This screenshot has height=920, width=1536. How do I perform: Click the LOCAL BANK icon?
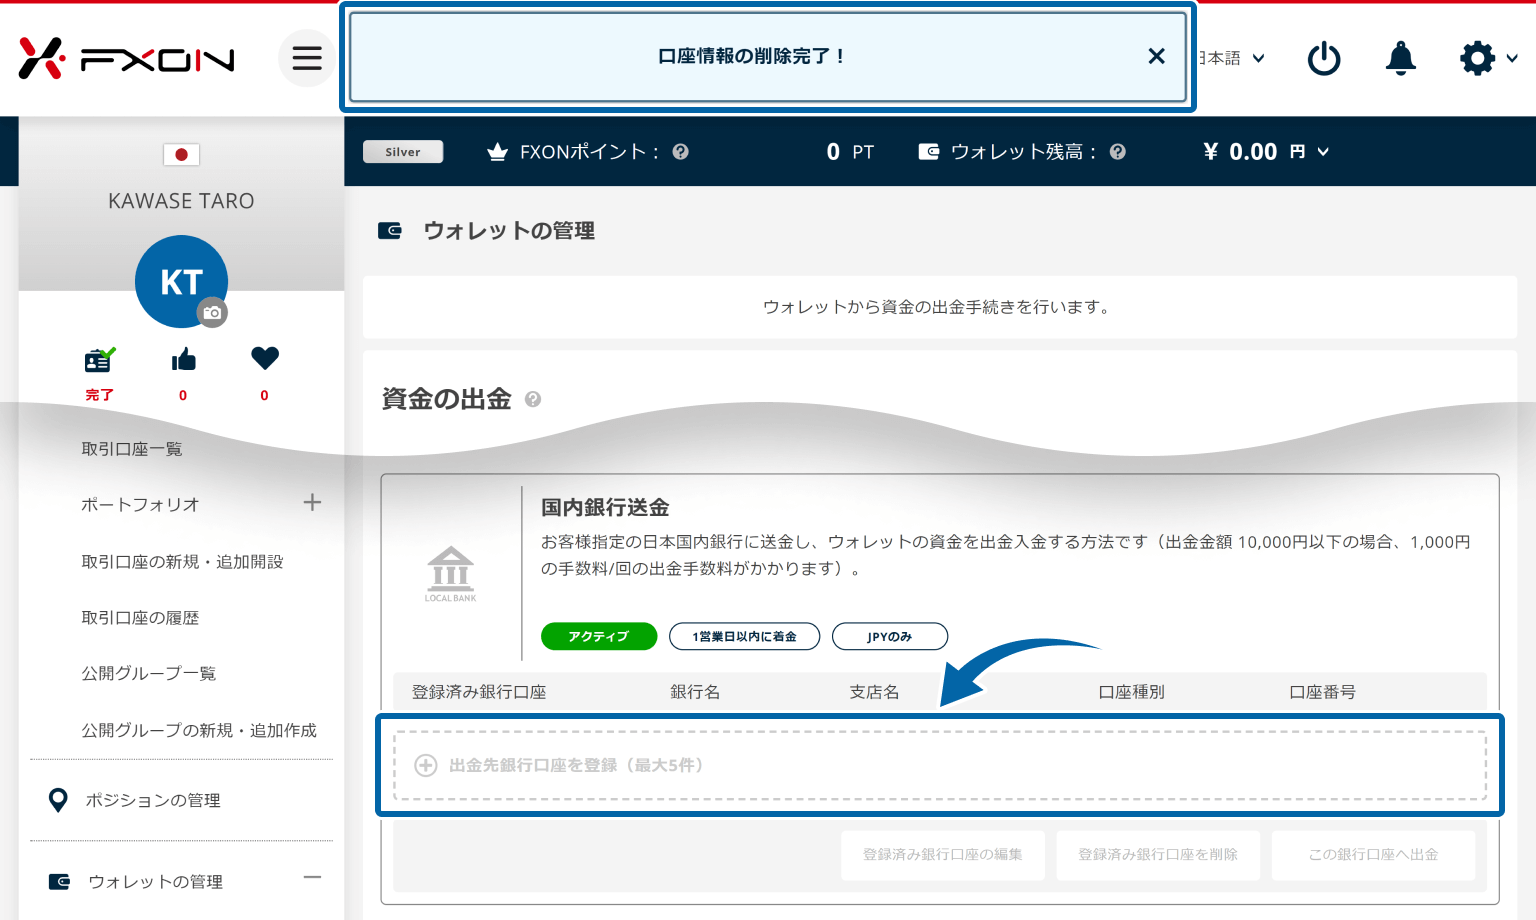tap(450, 573)
